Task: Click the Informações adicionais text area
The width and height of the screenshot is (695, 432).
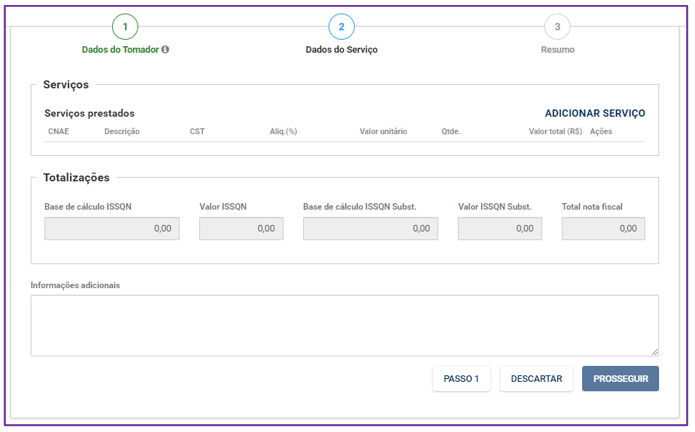Action: (344, 326)
